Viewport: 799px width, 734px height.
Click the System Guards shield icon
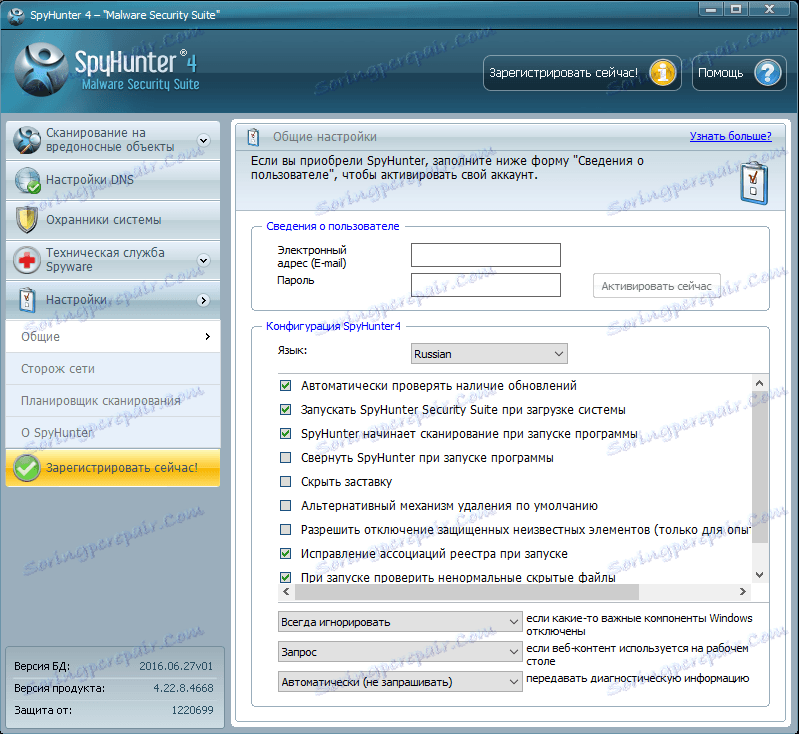pyautogui.click(x=26, y=220)
